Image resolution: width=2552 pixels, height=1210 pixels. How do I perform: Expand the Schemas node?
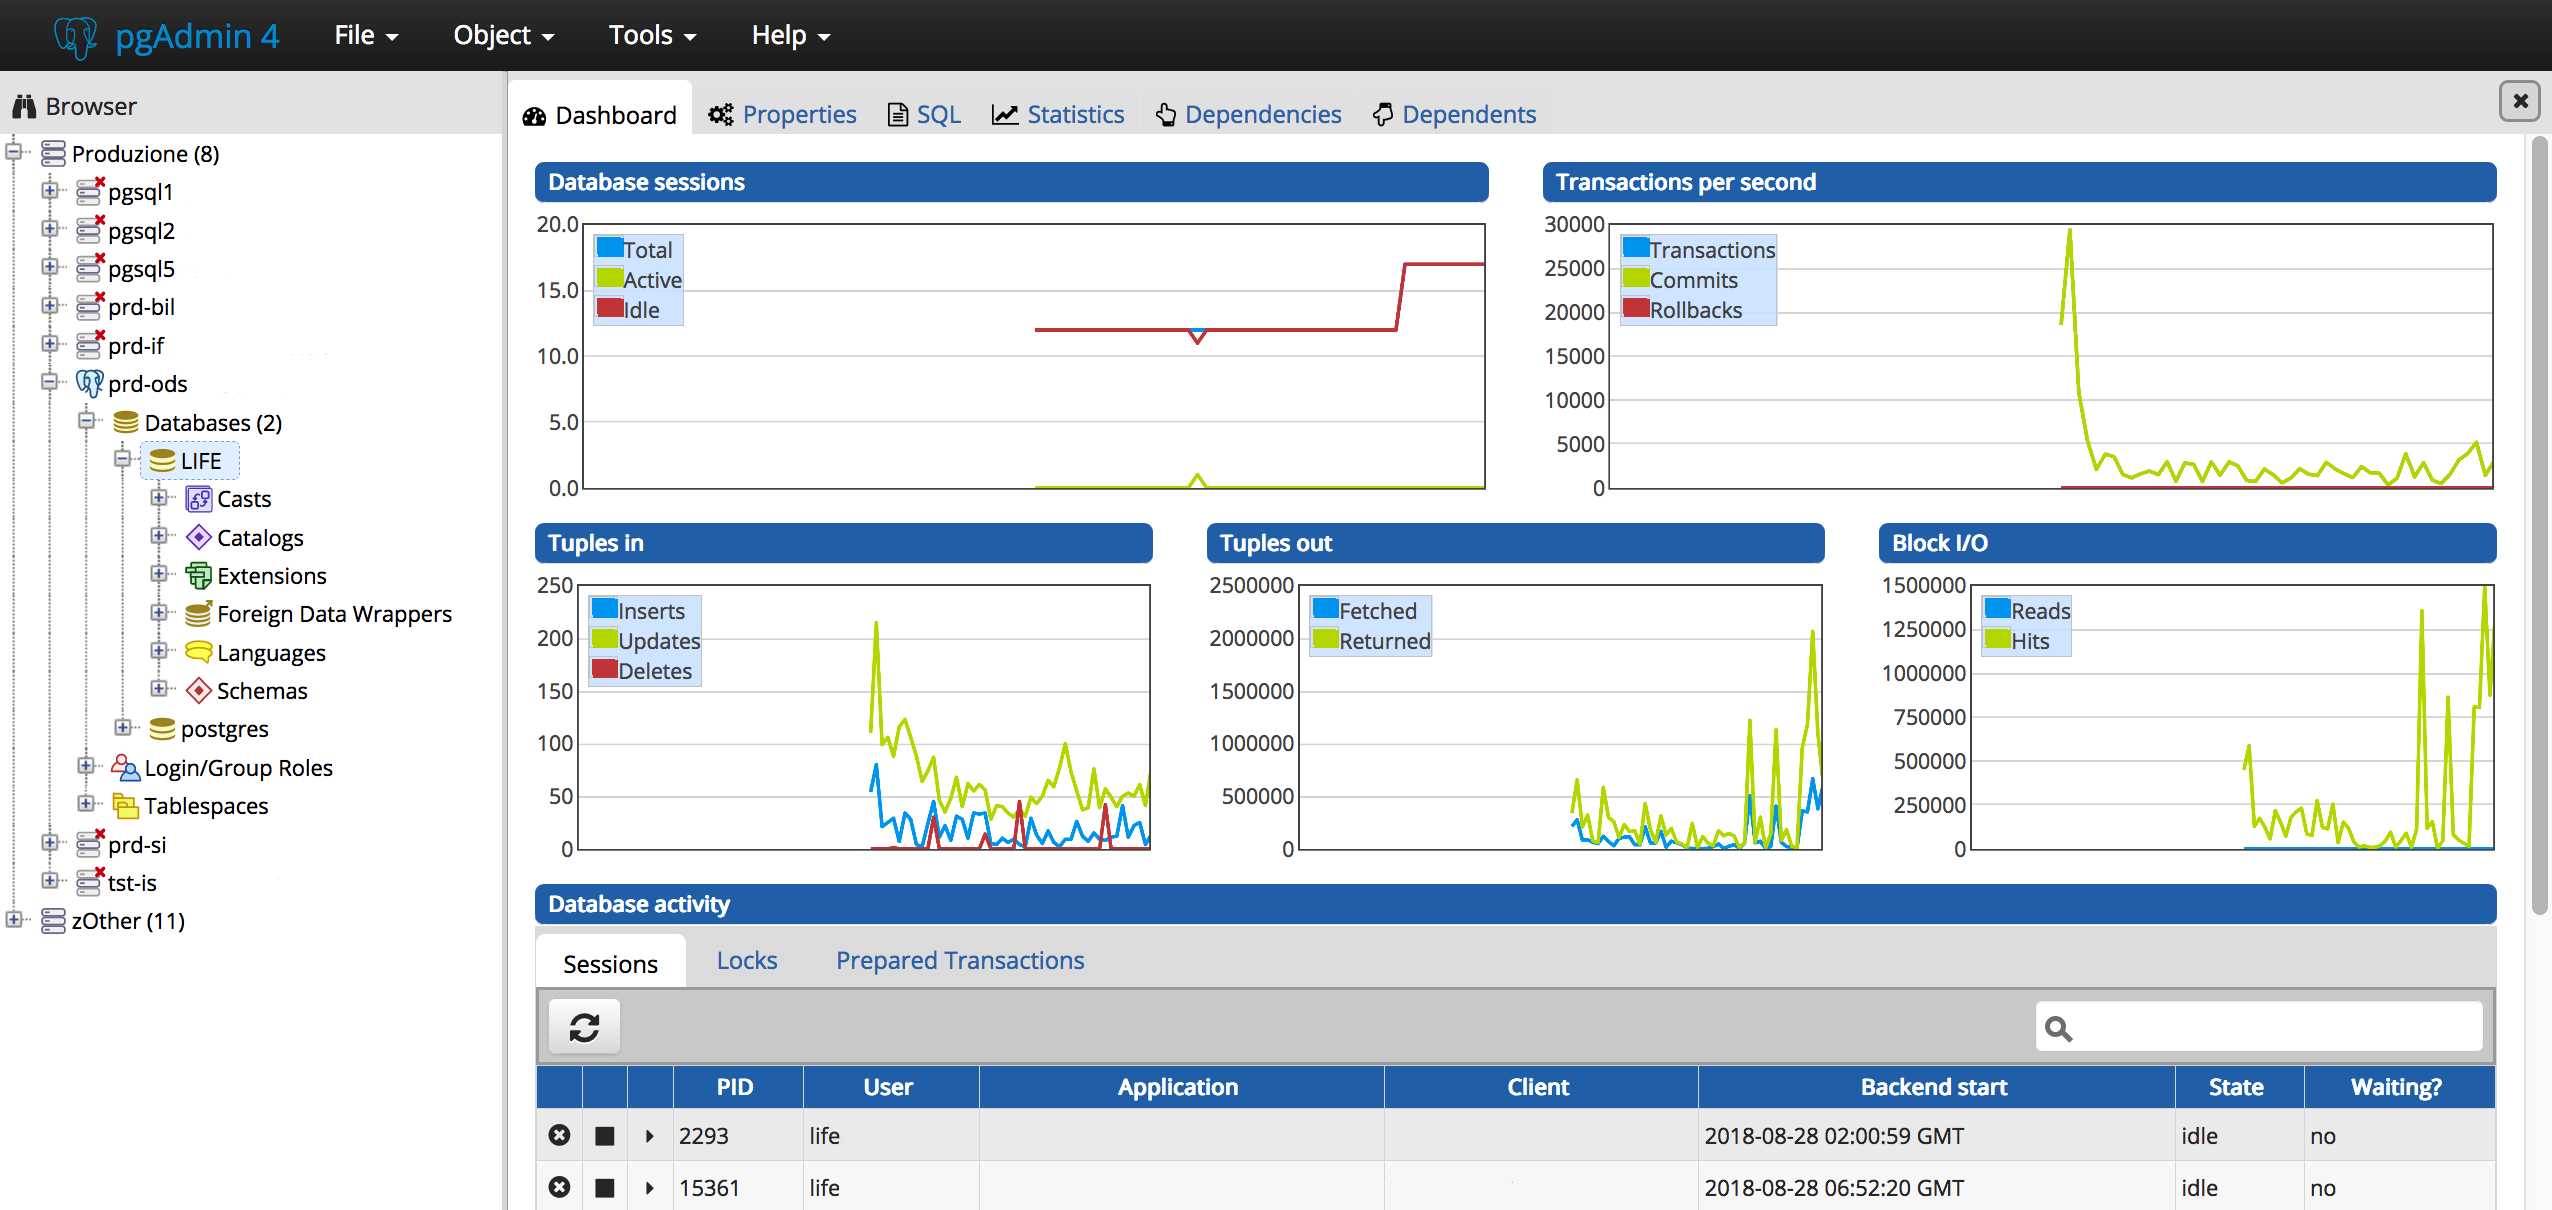point(158,688)
